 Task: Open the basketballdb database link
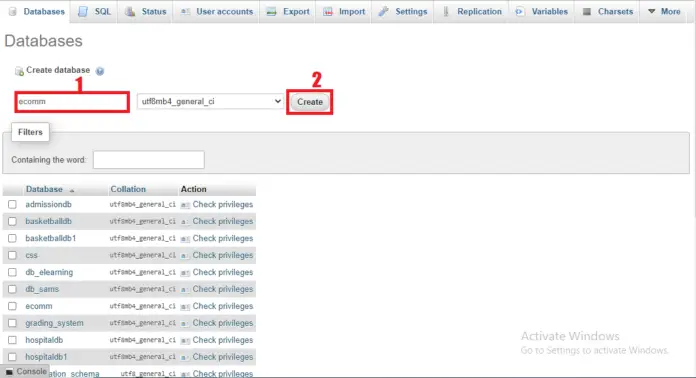tap(48, 221)
